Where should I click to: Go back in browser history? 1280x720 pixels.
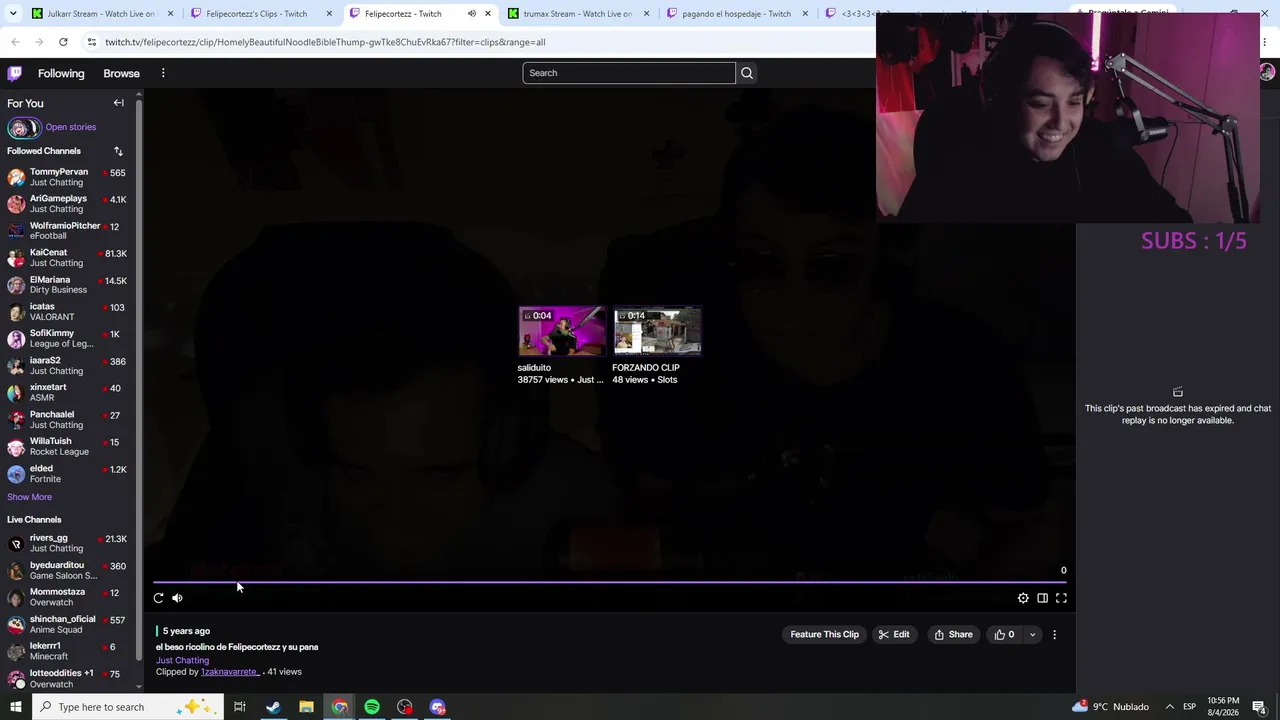15,42
